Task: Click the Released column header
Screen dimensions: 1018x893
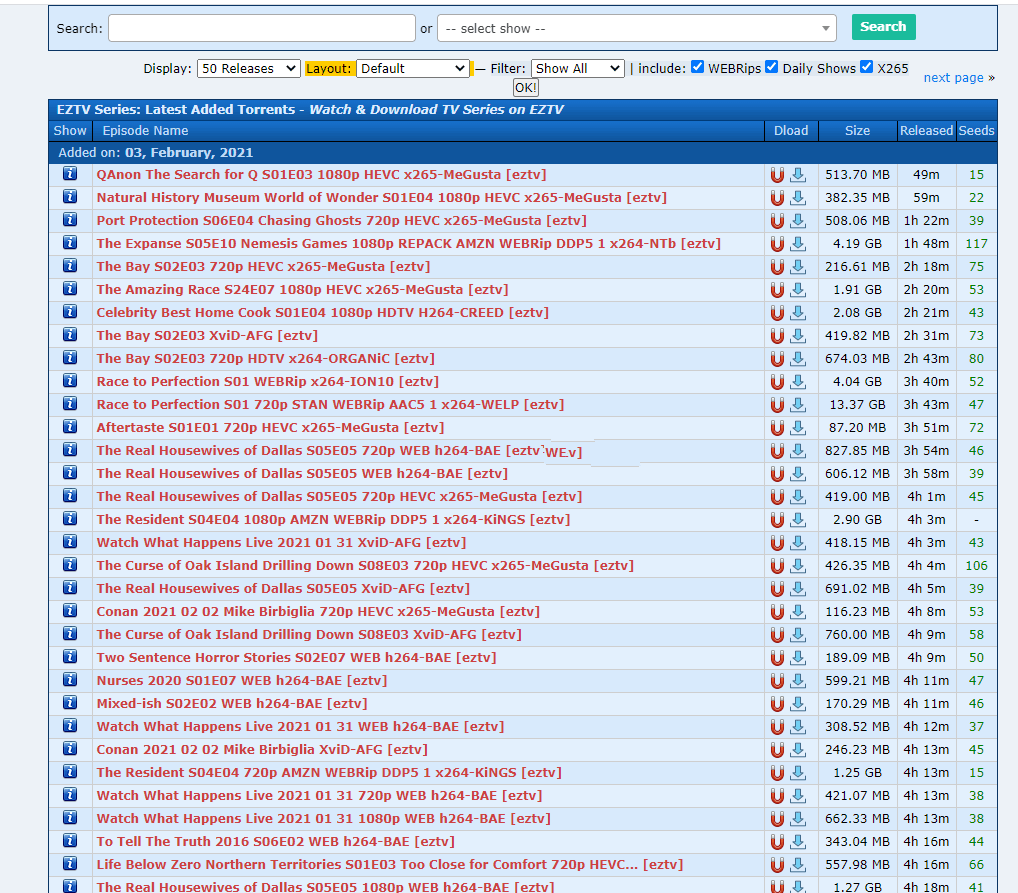Action: pos(926,131)
